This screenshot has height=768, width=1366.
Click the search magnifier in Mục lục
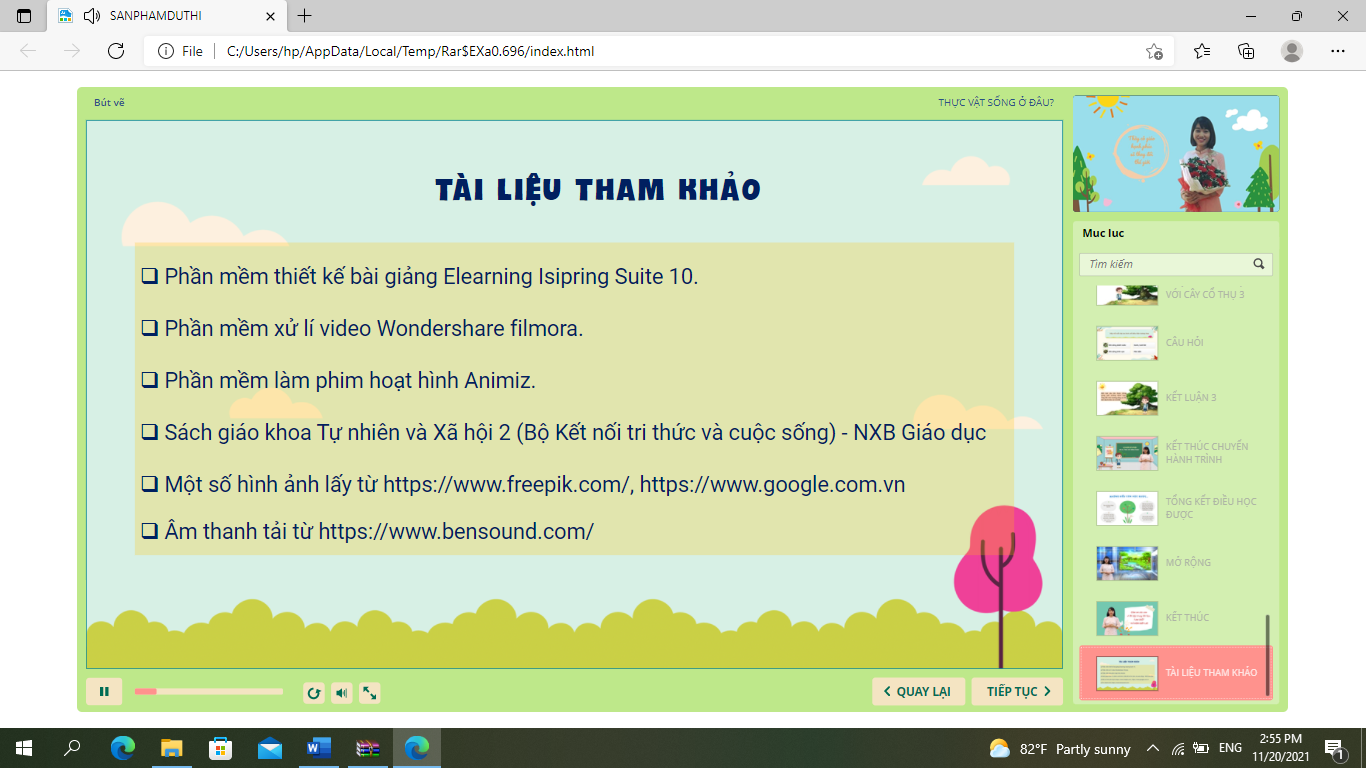pos(1259,265)
